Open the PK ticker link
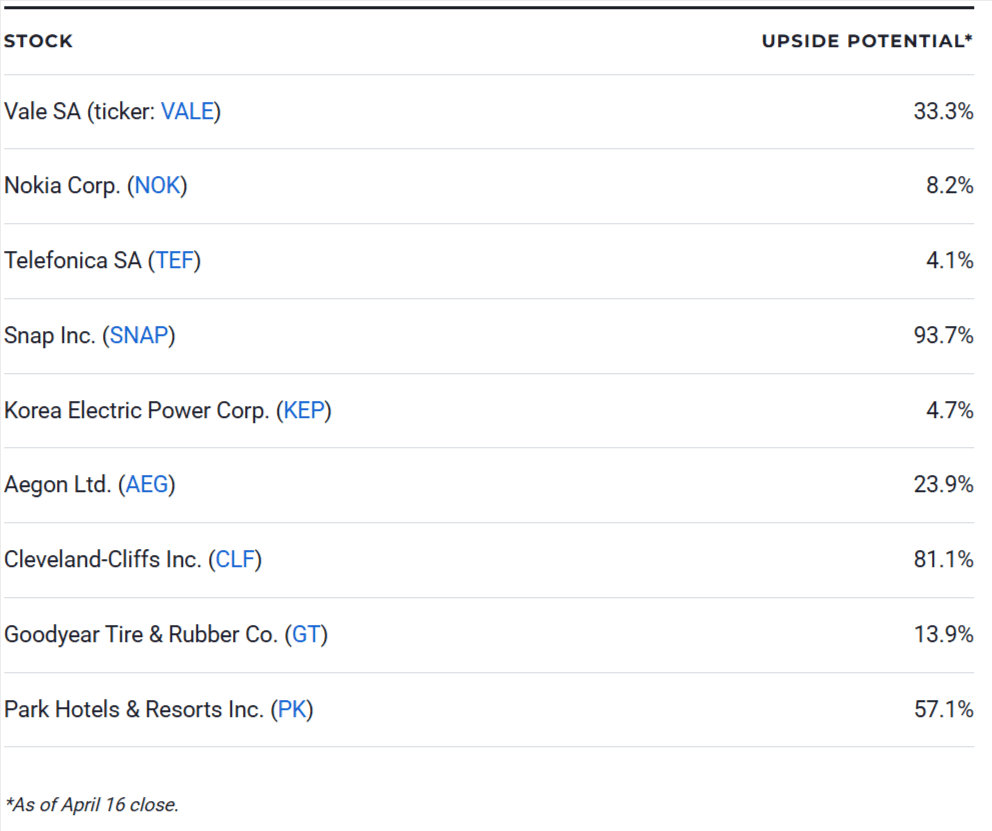This screenshot has height=831, width=992. [x=292, y=710]
